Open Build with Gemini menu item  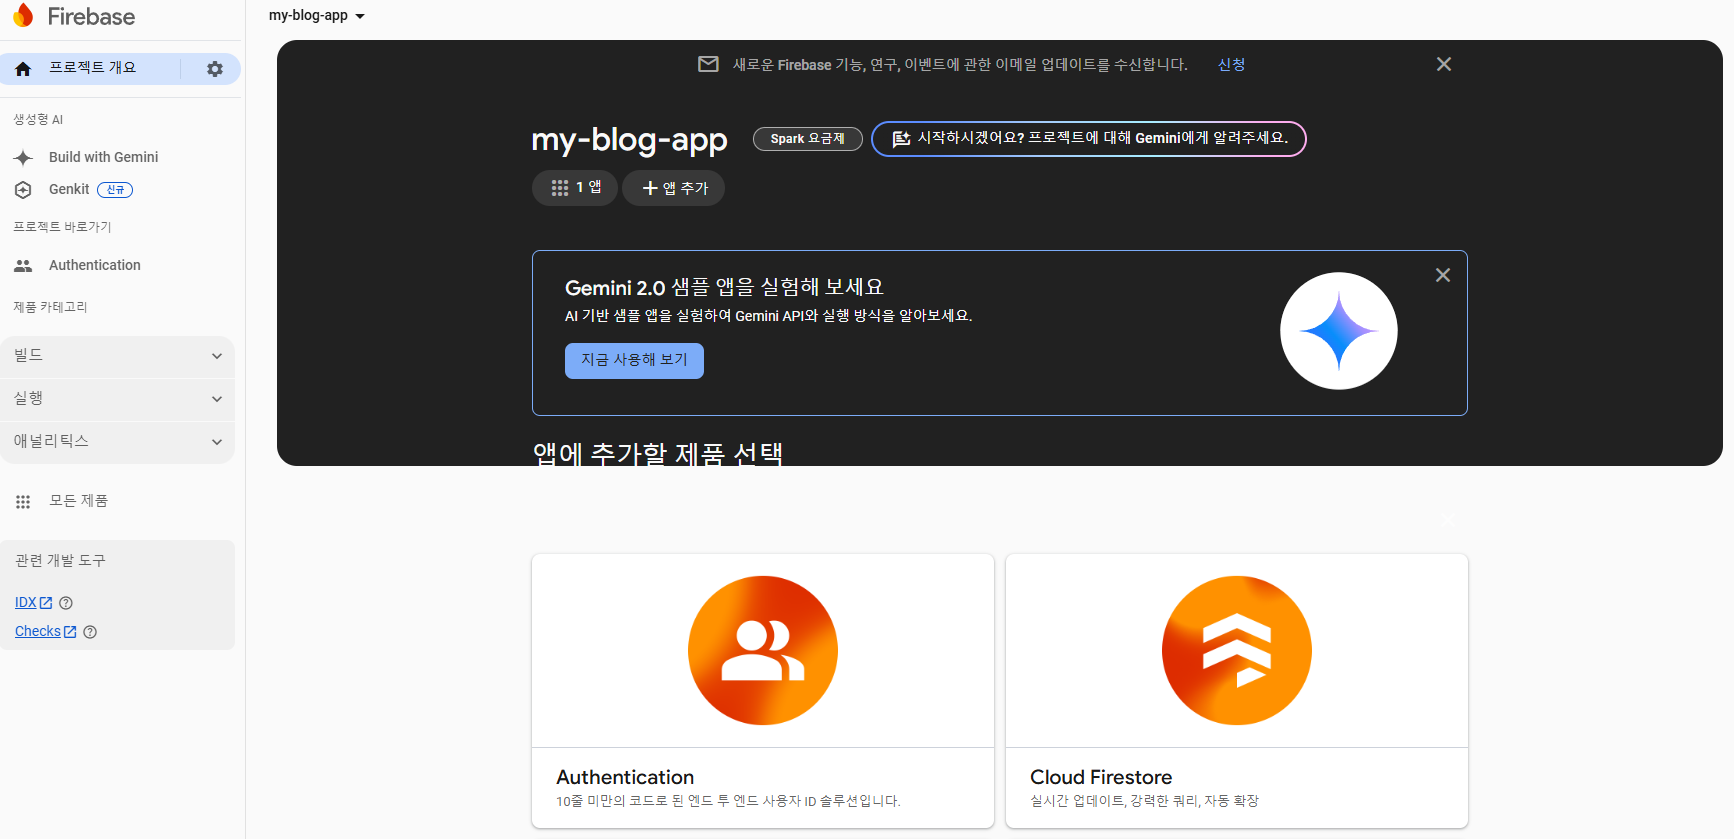[x=104, y=158]
